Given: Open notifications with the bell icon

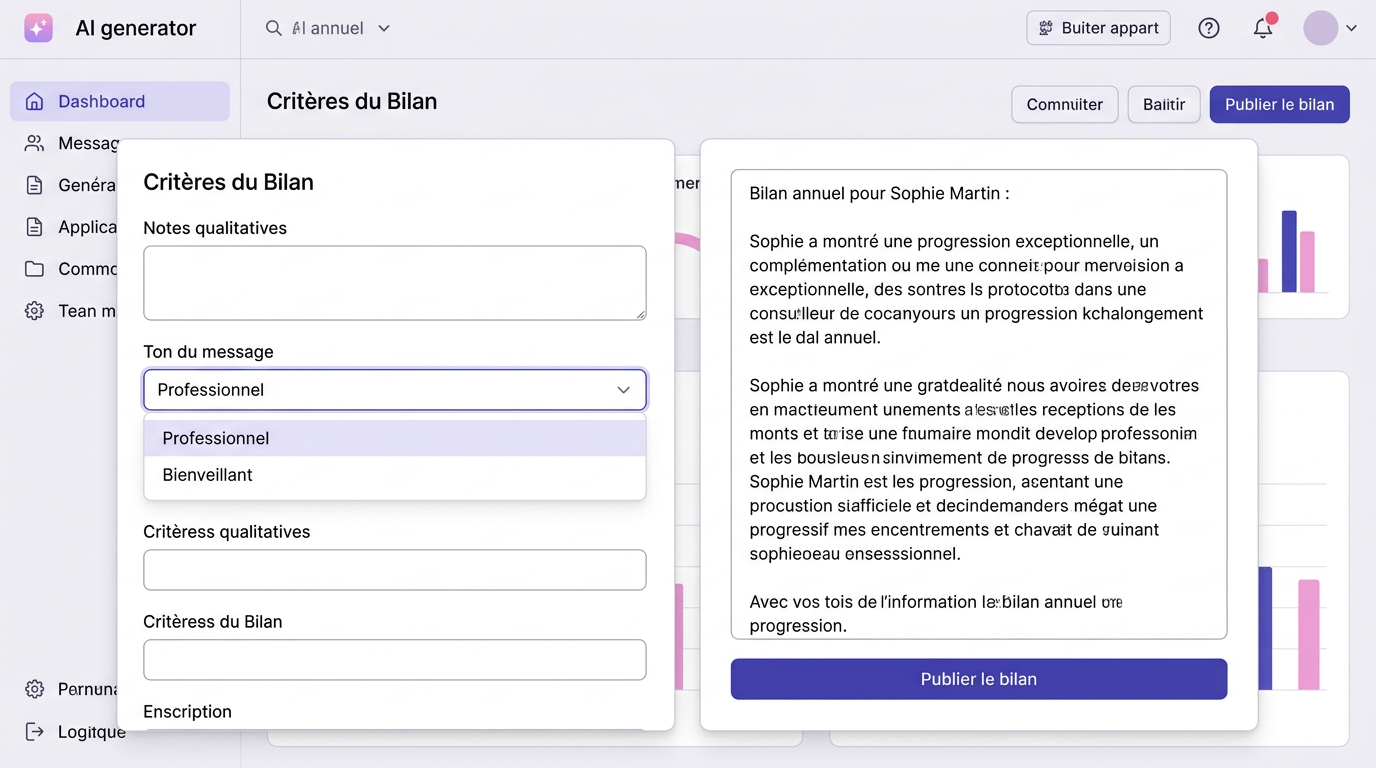Looking at the screenshot, I should tap(1263, 28).
